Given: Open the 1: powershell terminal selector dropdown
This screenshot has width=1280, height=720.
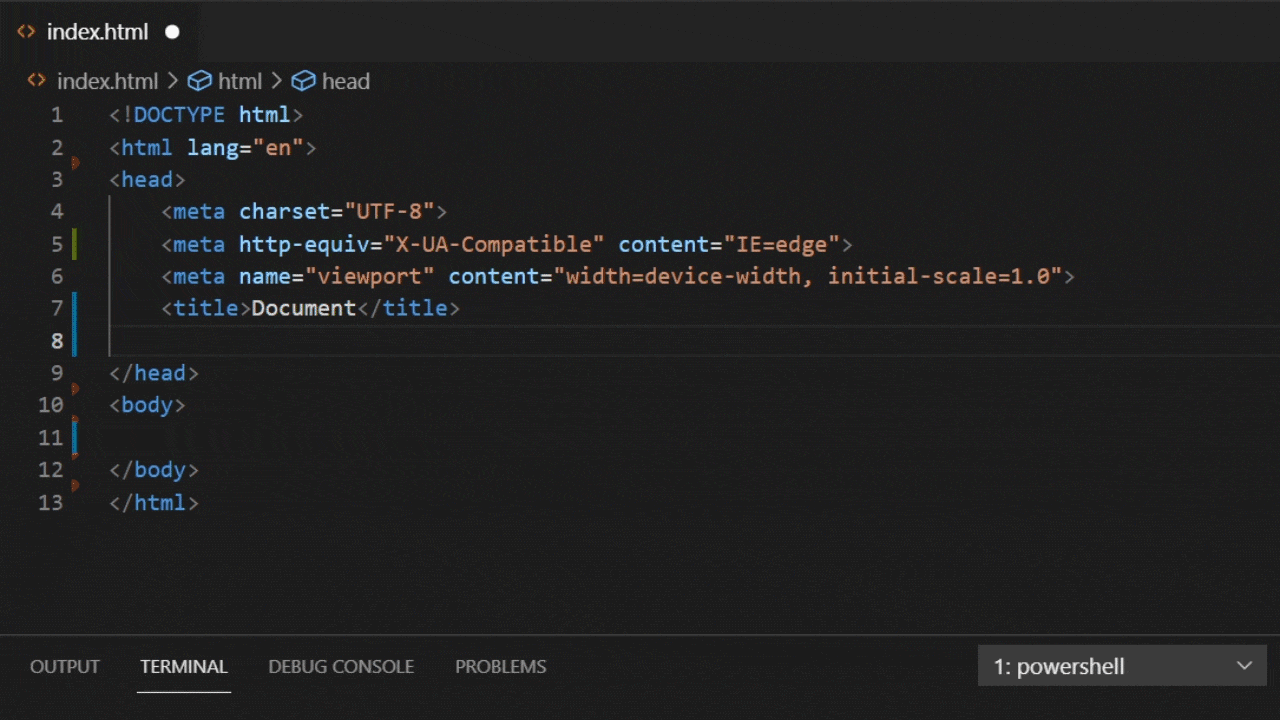Looking at the screenshot, I should pyautogui.click(x=1121, y=666).
